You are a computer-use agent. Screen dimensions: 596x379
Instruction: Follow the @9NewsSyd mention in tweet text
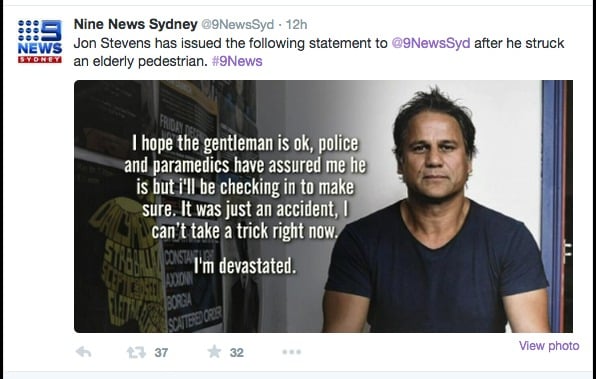pos(431,43)
